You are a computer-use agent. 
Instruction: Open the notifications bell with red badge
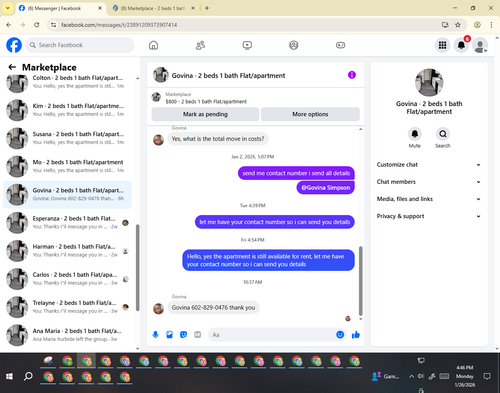click(461, 45)
